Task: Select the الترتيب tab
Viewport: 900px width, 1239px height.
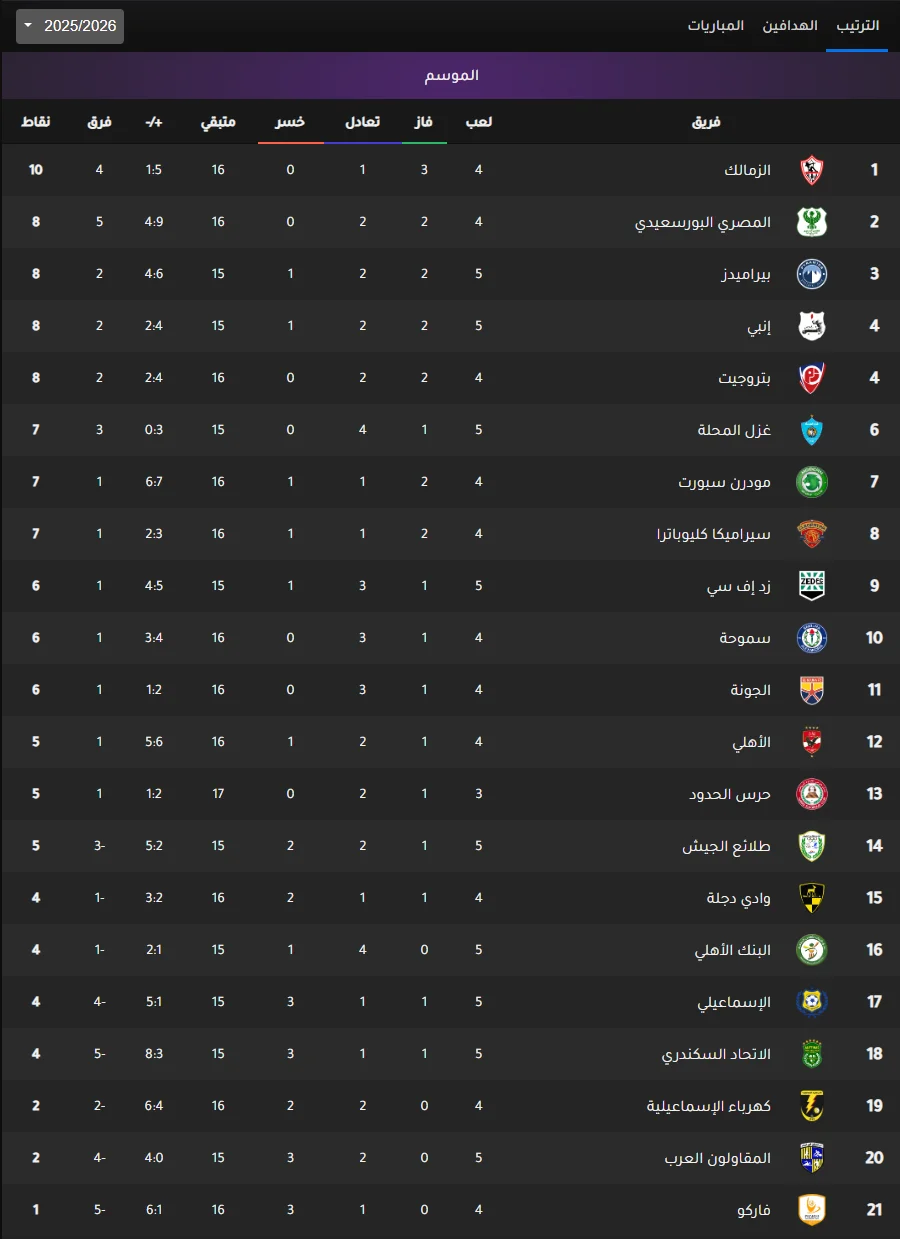Action: click(857, 25)
